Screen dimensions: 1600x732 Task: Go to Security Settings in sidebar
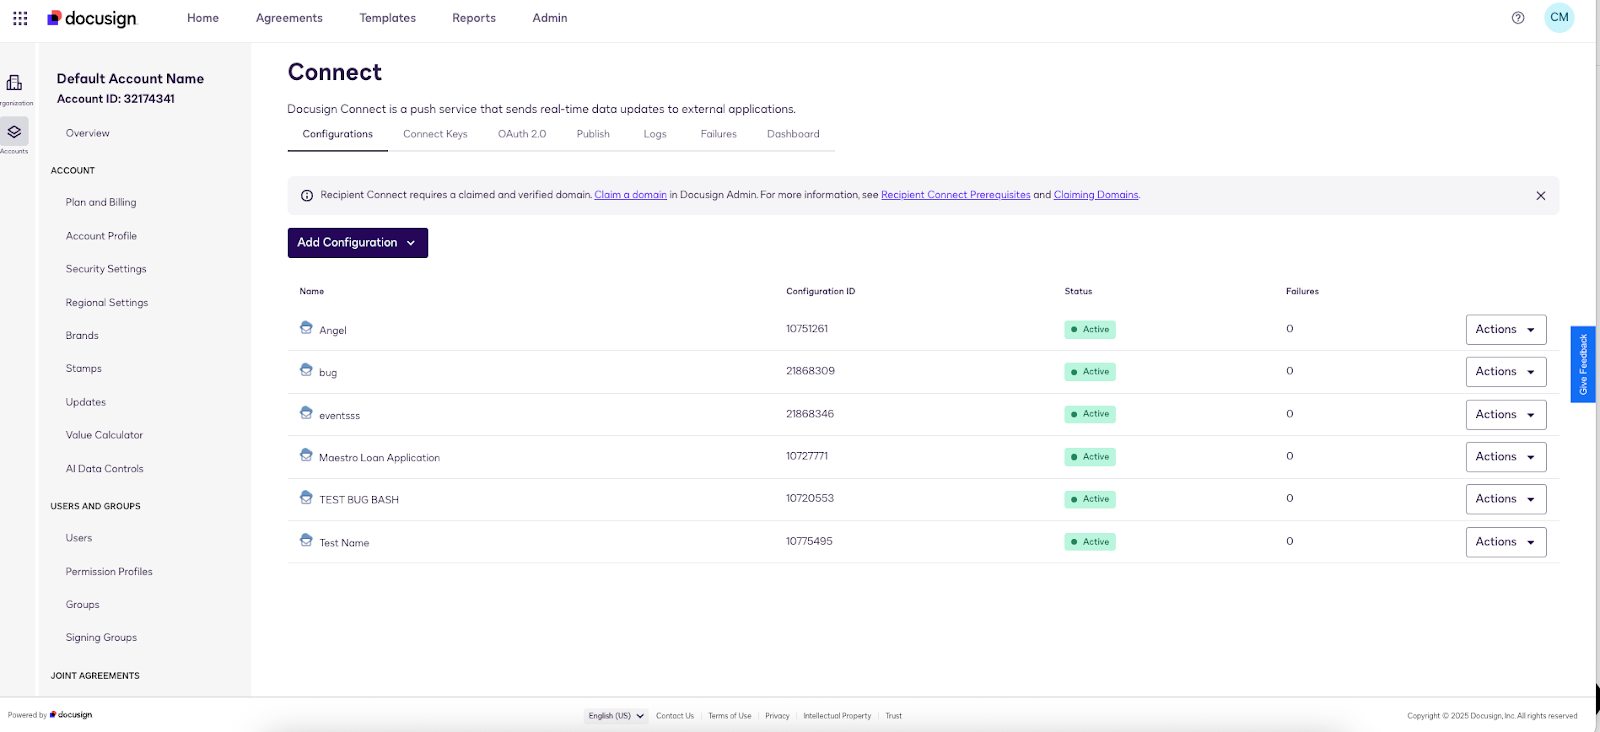click(106, 269)
